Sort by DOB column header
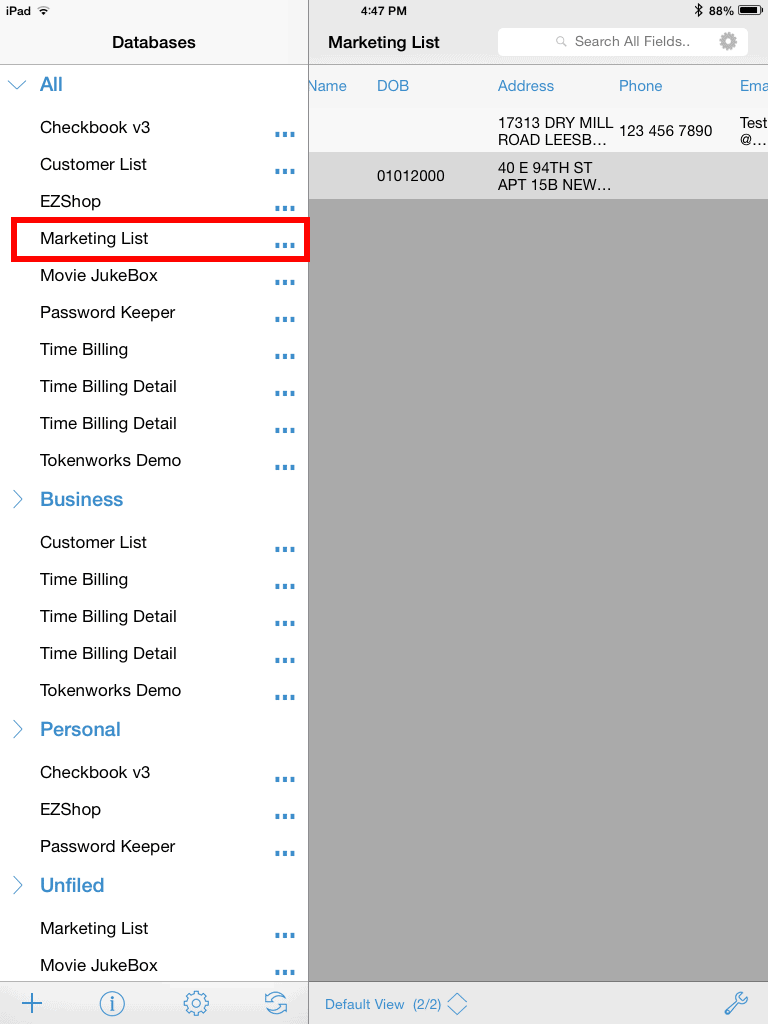 pyautogui.click(x=392, y=86)
